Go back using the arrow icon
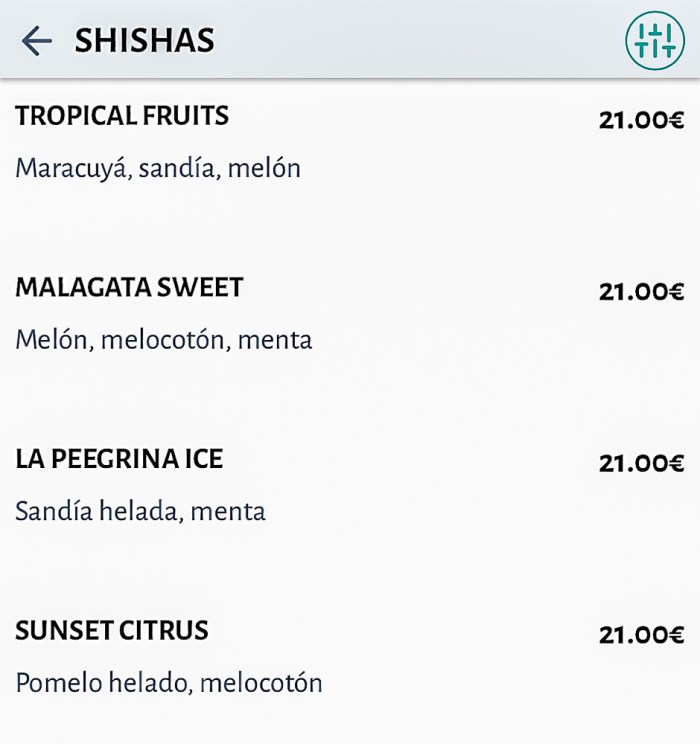700x744 pixels. (36, 40)
